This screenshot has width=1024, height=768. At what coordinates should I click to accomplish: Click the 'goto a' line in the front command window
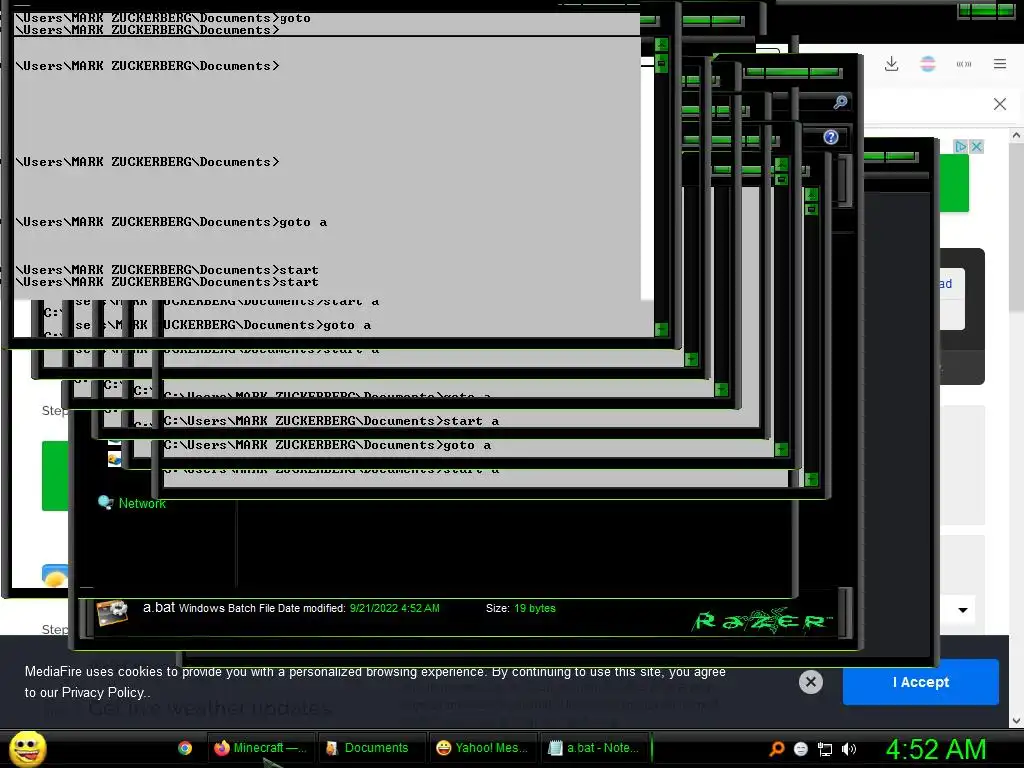171,222
